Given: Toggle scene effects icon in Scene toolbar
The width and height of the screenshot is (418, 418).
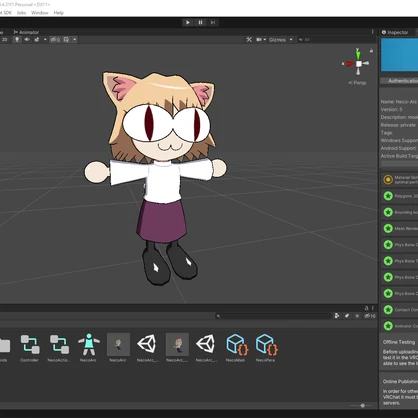Looking at the screenshot, I should 37,40.
